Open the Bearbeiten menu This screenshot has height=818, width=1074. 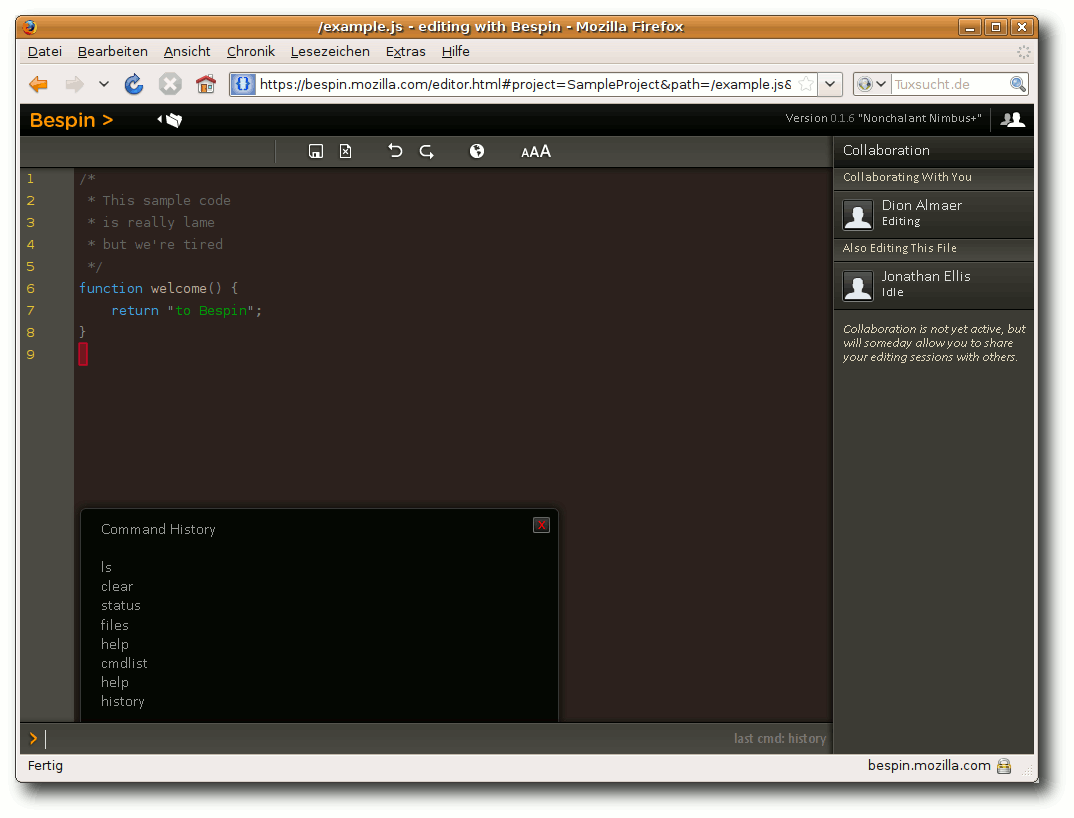(112, 51)
